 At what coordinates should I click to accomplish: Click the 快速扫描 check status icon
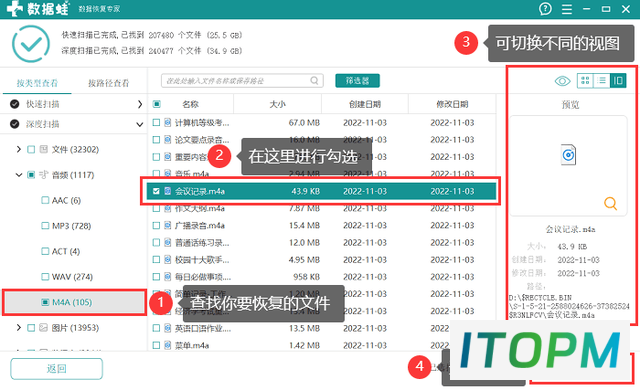15,104
